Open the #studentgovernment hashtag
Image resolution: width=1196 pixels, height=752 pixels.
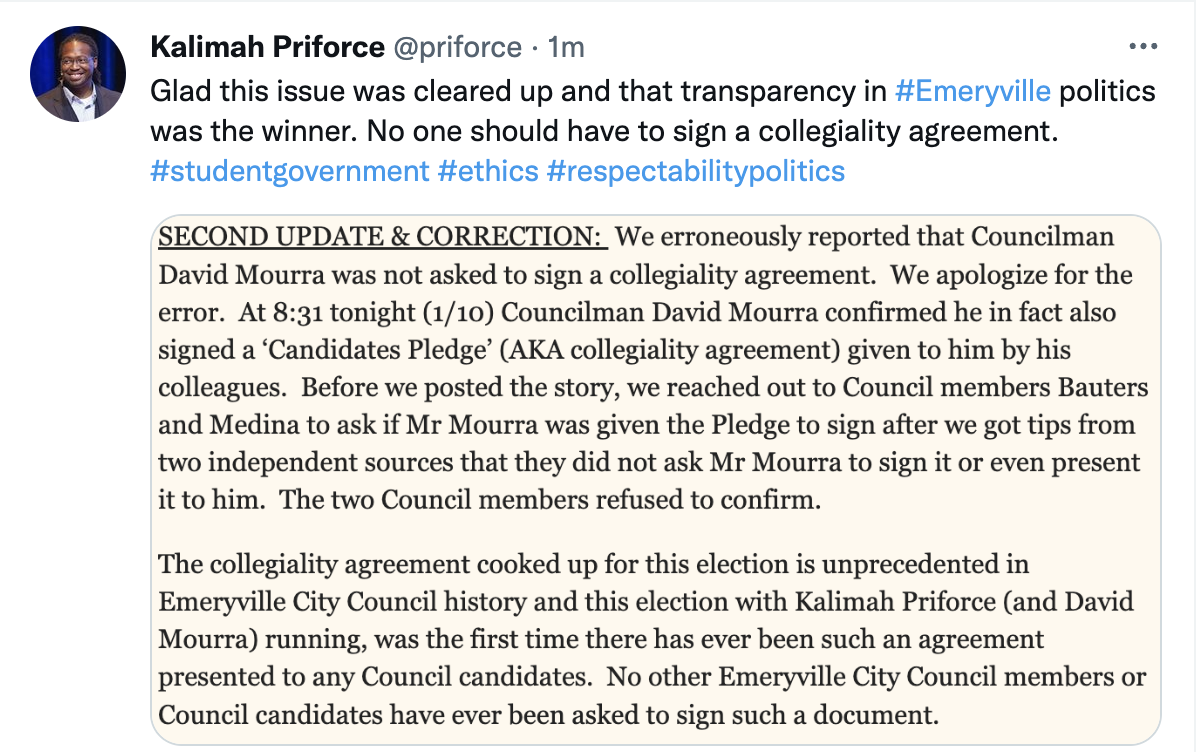289,171
